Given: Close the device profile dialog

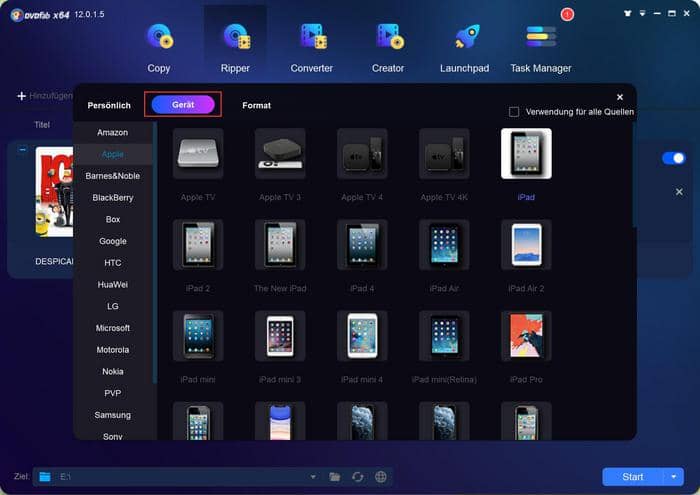Looking at the screenshot, I should 620,97.
